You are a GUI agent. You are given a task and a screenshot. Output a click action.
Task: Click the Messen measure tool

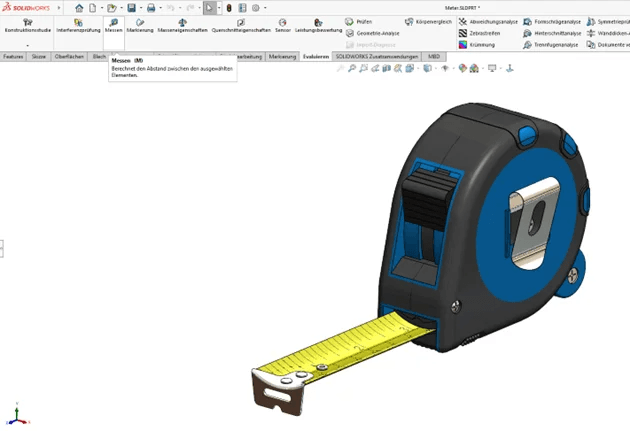[113, 25]
